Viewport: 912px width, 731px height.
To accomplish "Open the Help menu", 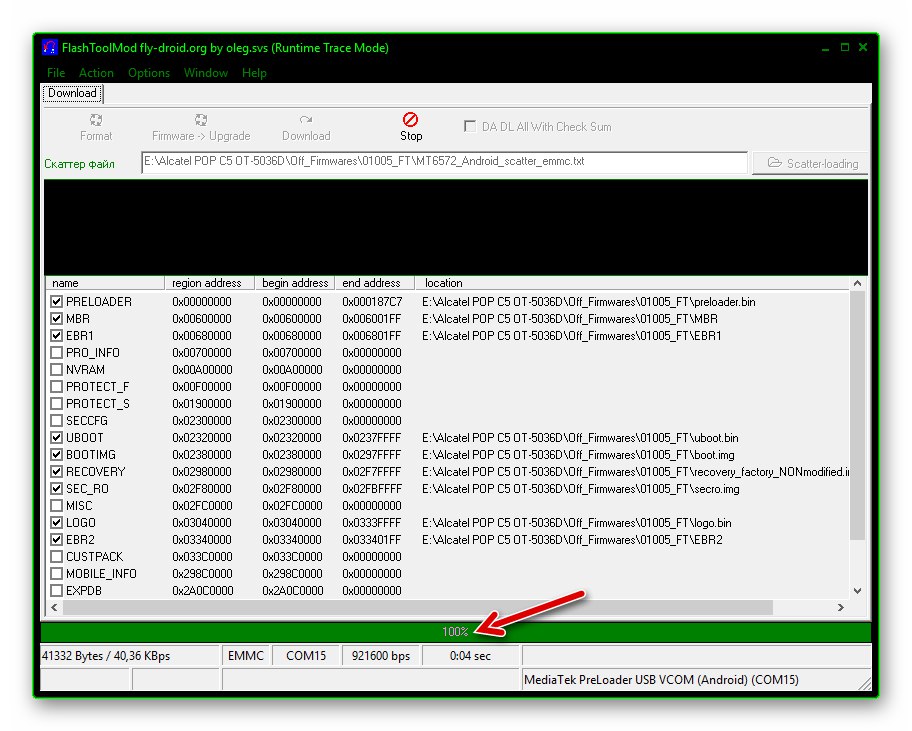I will (x=254, y=73).
